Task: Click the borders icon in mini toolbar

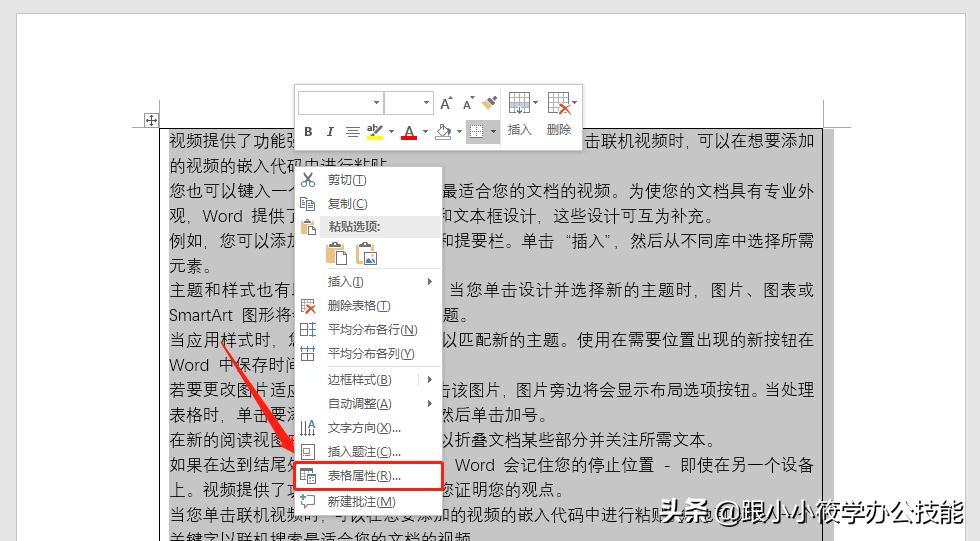Action: pos(476,132)
